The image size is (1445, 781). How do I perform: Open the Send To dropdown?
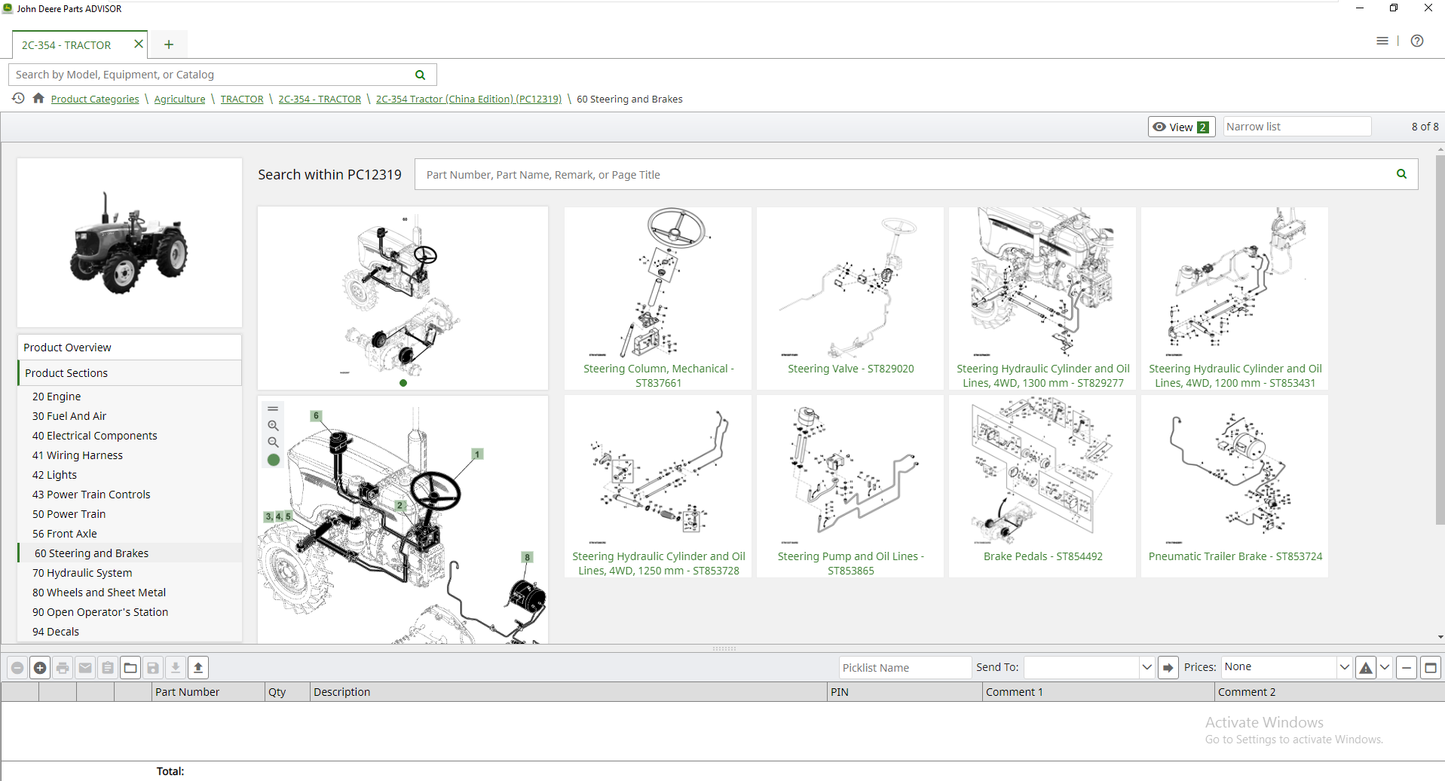tap(1087, 667)
